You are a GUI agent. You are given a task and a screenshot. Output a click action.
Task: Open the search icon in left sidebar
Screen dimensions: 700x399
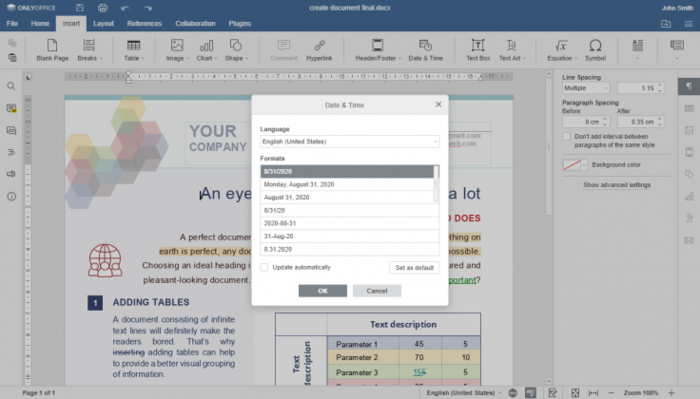(11, 86)
